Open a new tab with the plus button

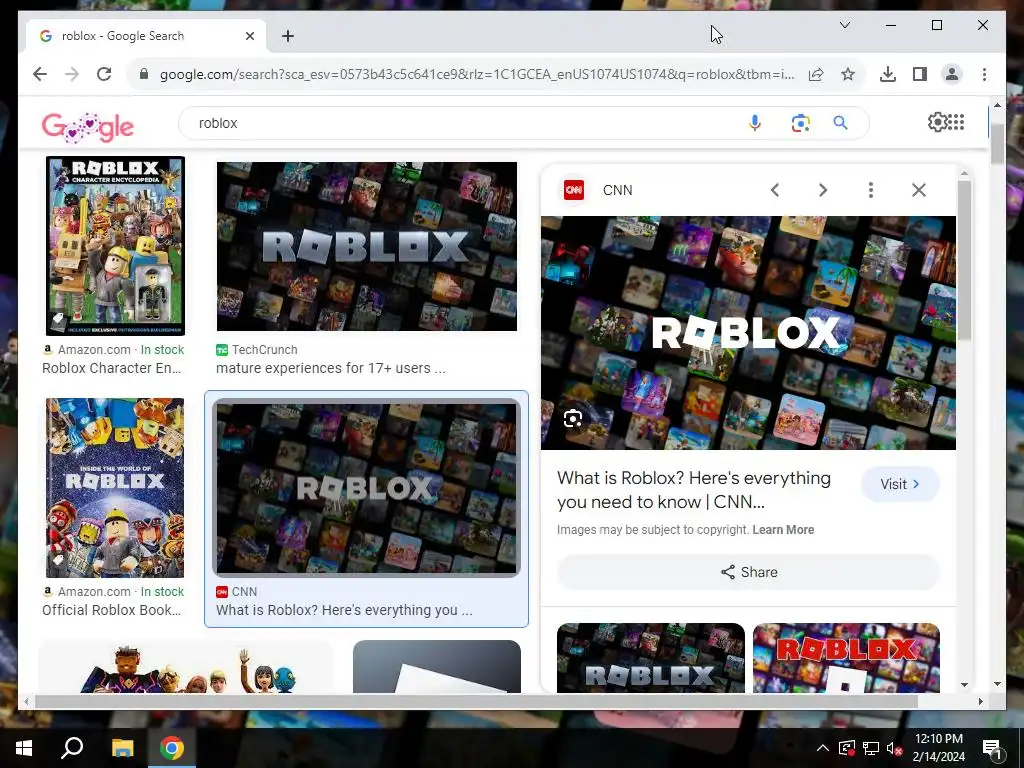[288, 36]
